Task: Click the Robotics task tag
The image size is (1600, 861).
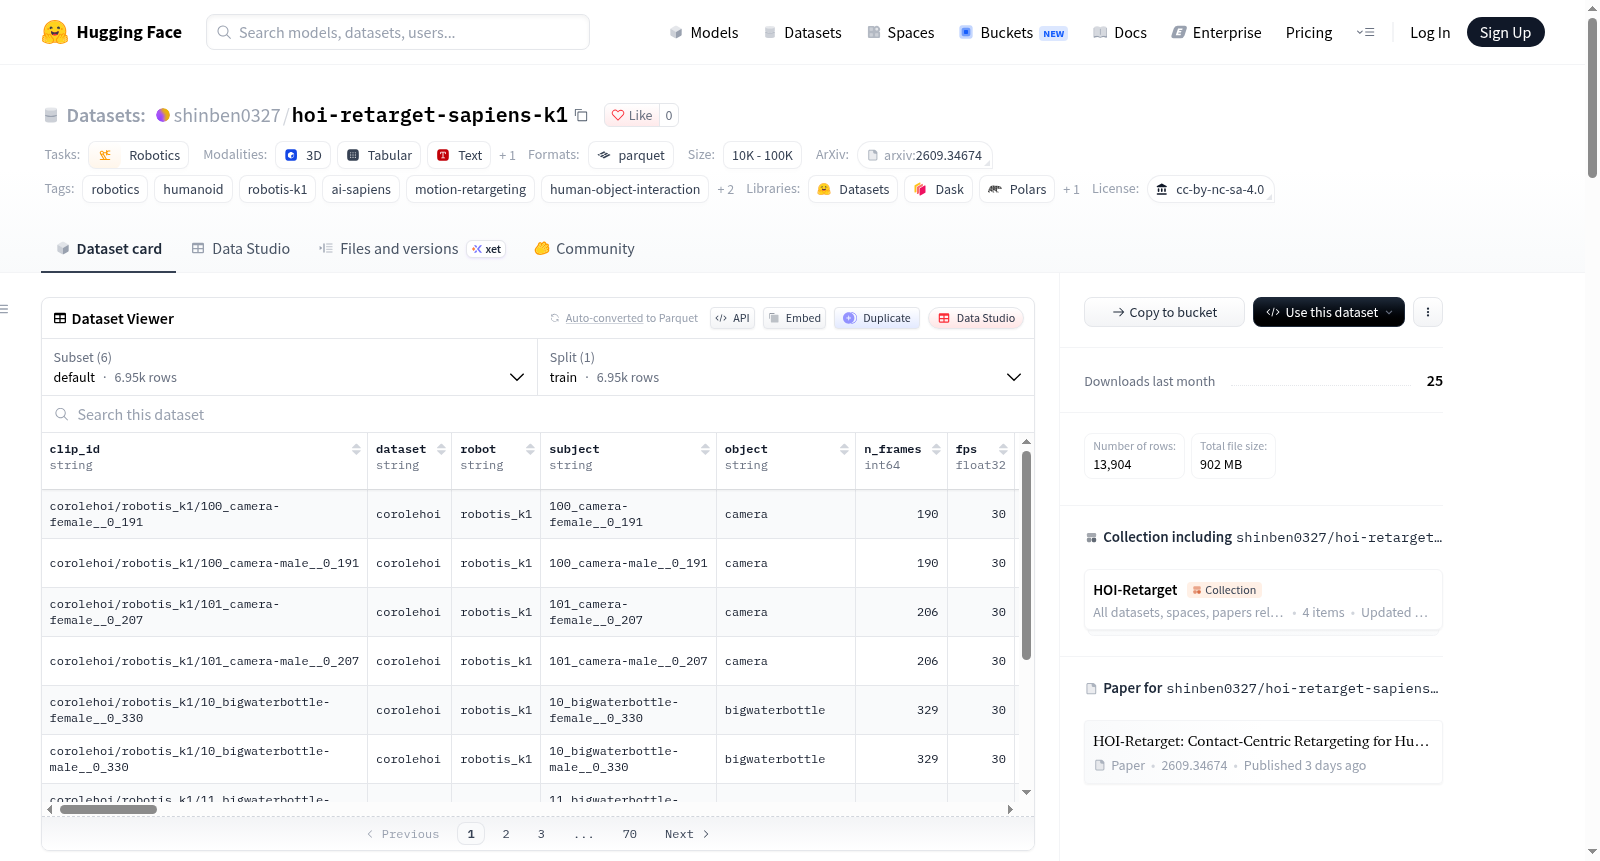Action: click(x=139, y=155)
